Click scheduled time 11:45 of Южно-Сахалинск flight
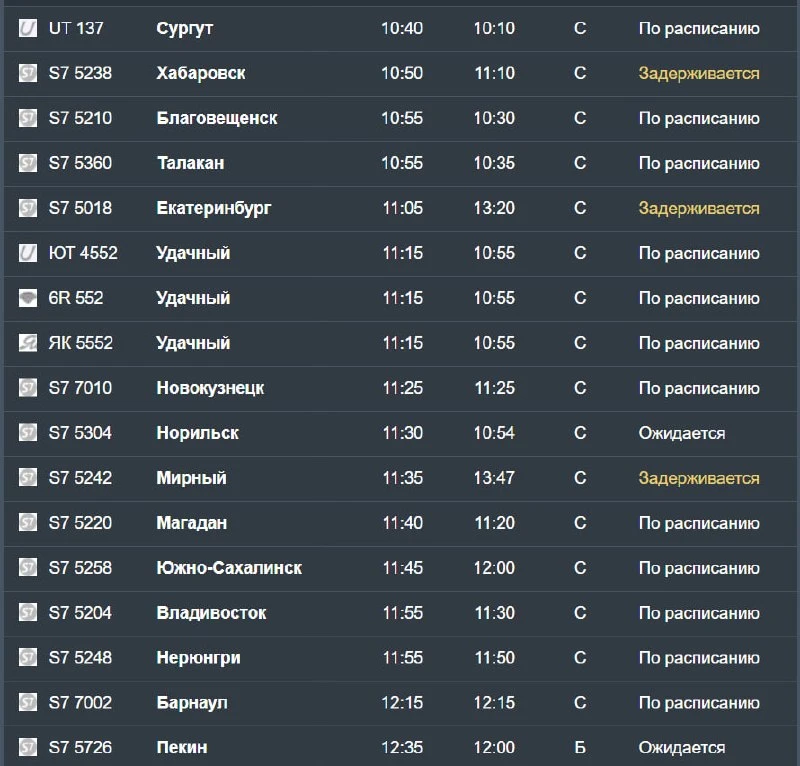 tap(403, 567)
